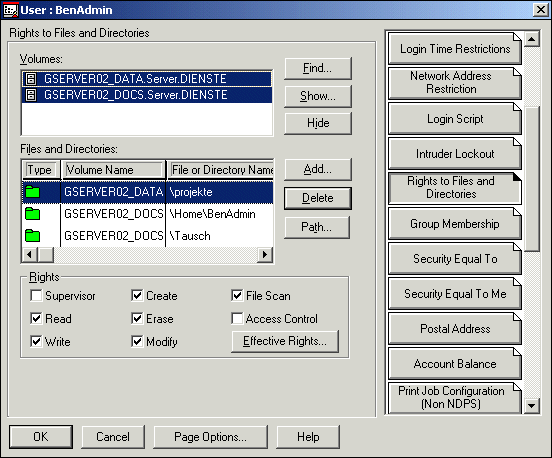Switch to the Group Membership page

pyautogui.click(x=455, y=224)
